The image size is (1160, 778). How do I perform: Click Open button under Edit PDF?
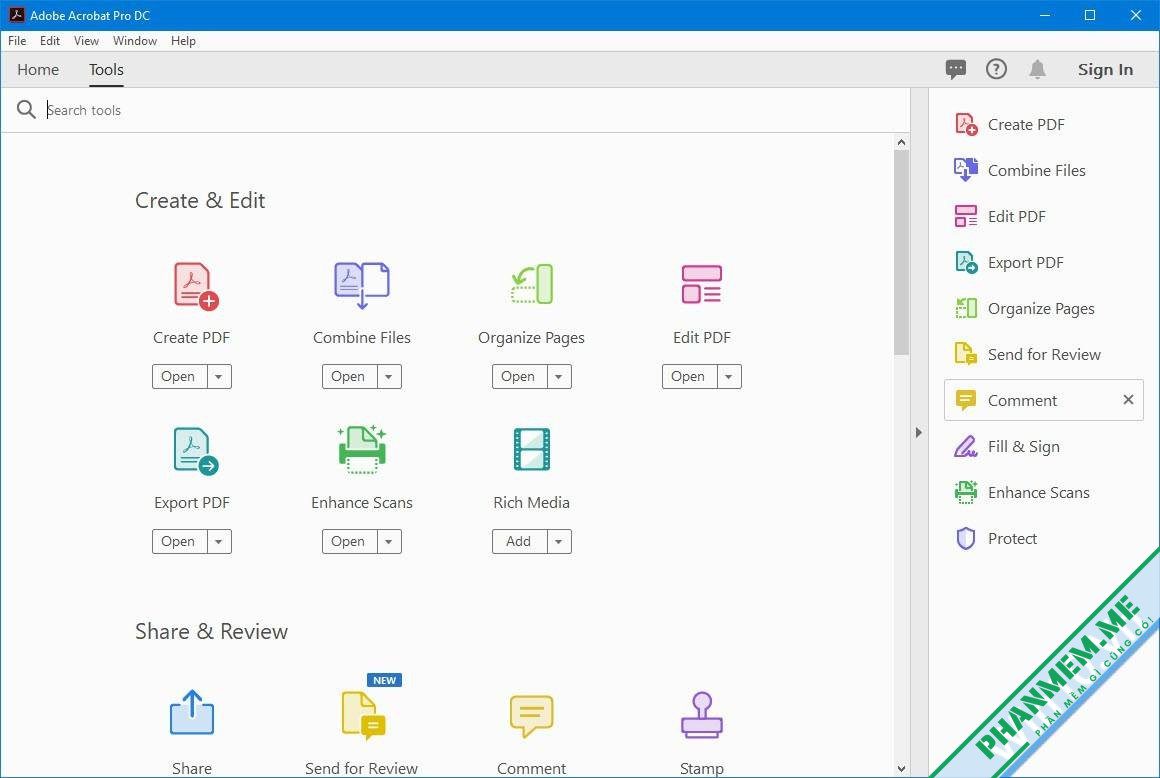point(690,376)
